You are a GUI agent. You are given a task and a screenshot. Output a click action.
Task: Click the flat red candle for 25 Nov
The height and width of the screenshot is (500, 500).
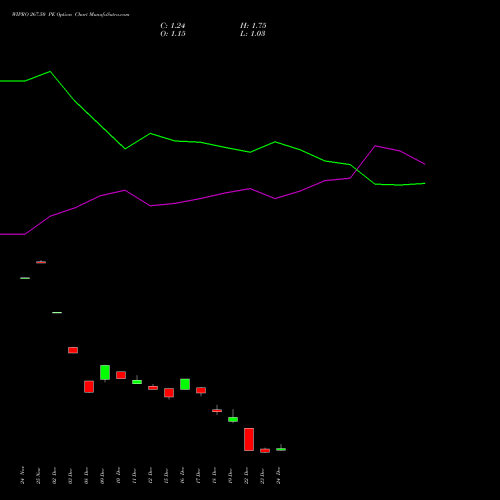[41, 262]
